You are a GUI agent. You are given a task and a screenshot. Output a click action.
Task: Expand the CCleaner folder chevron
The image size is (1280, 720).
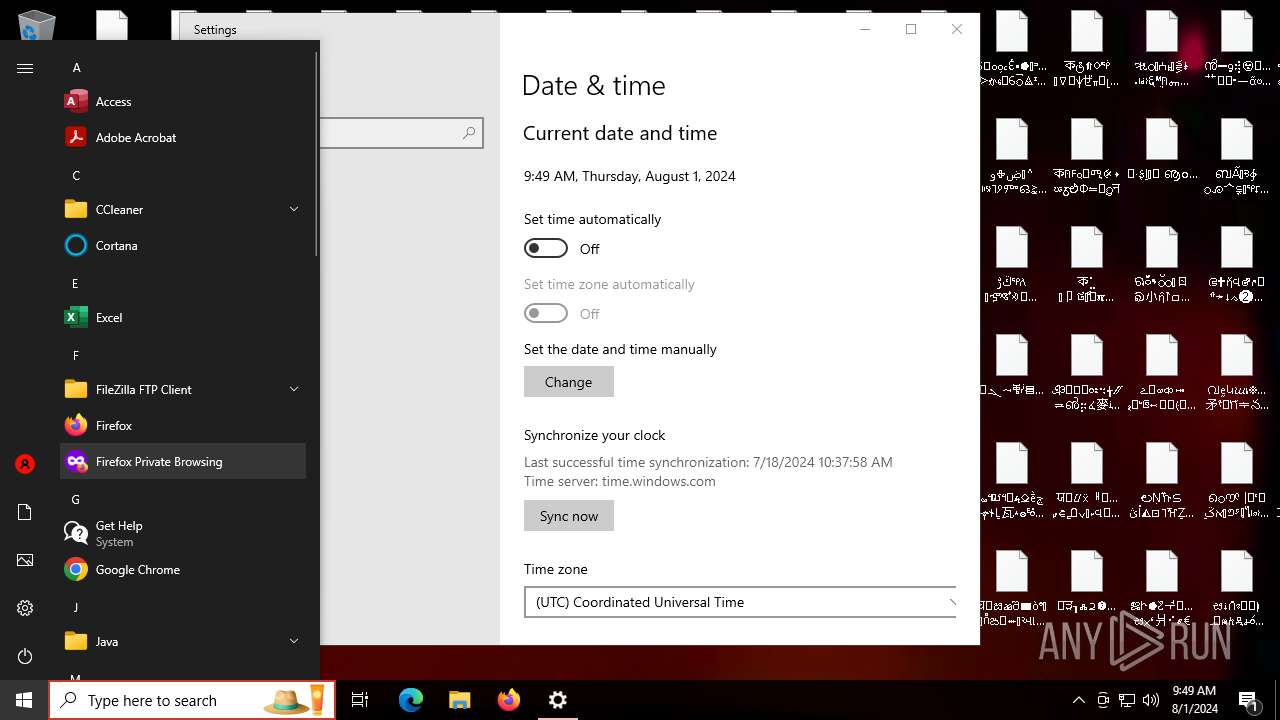click(294, 209)
